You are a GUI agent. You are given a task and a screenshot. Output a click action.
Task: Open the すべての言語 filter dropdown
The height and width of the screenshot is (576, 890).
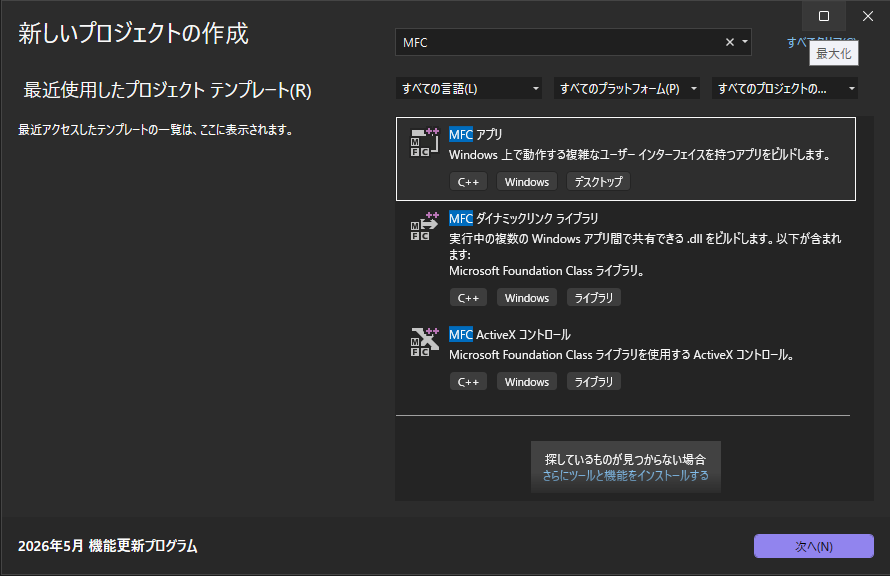(x=468, y=89)
